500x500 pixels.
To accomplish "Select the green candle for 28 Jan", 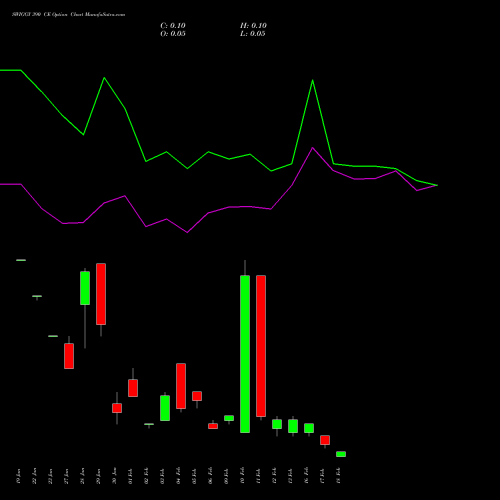I will click(85, 288).
